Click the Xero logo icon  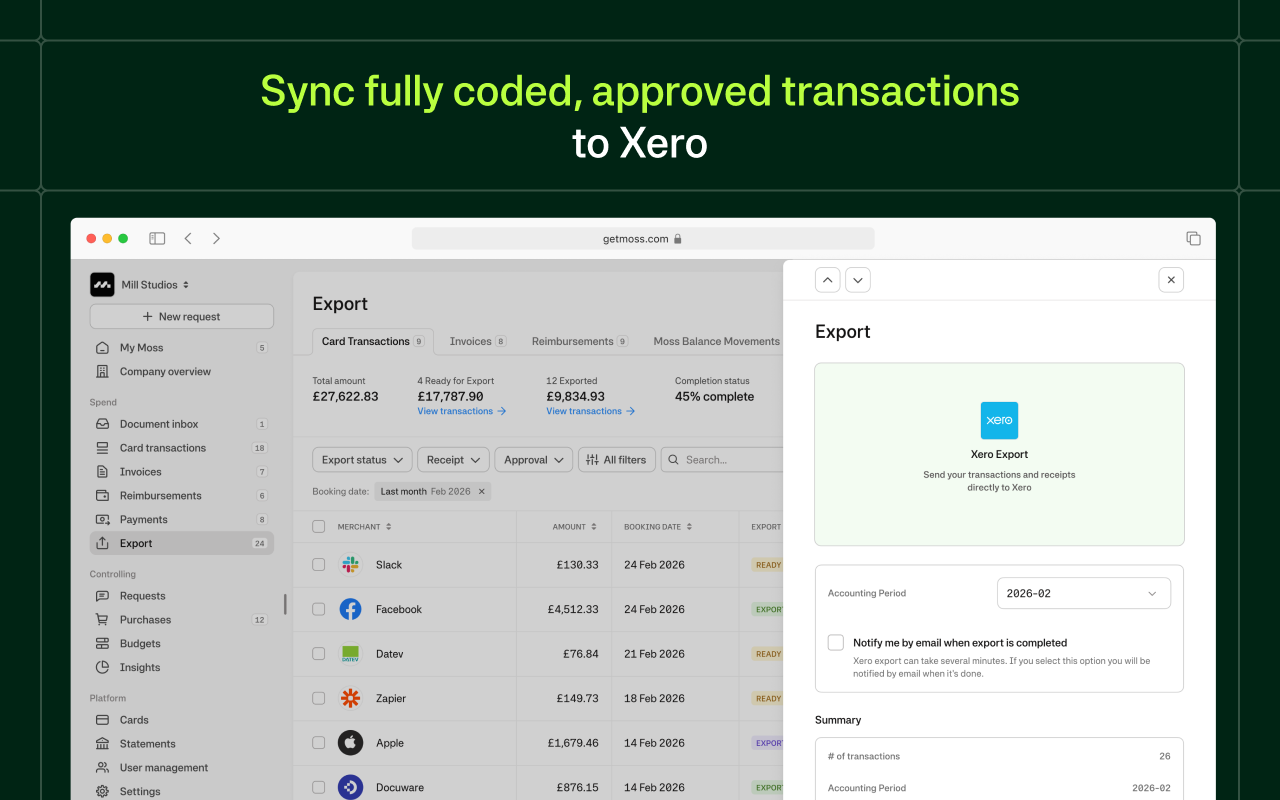(x=999, y=421)
